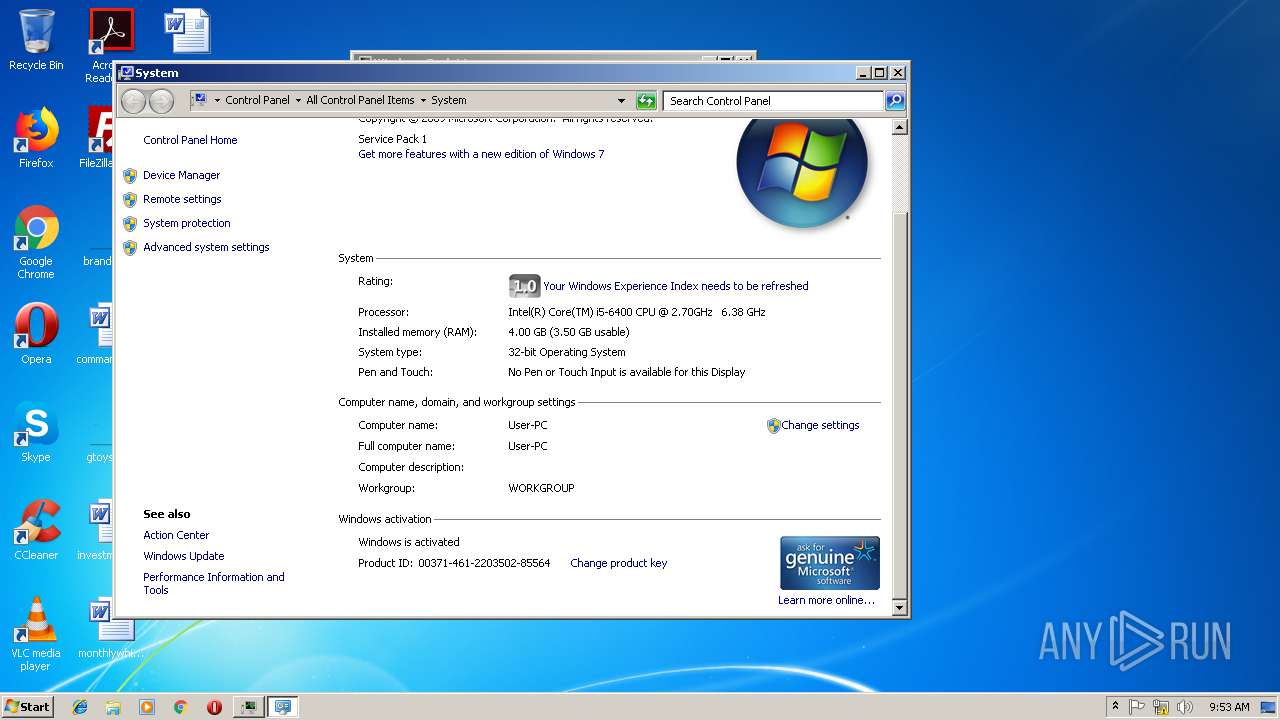
Task: Click Change settings link
Action: (820, 425)
